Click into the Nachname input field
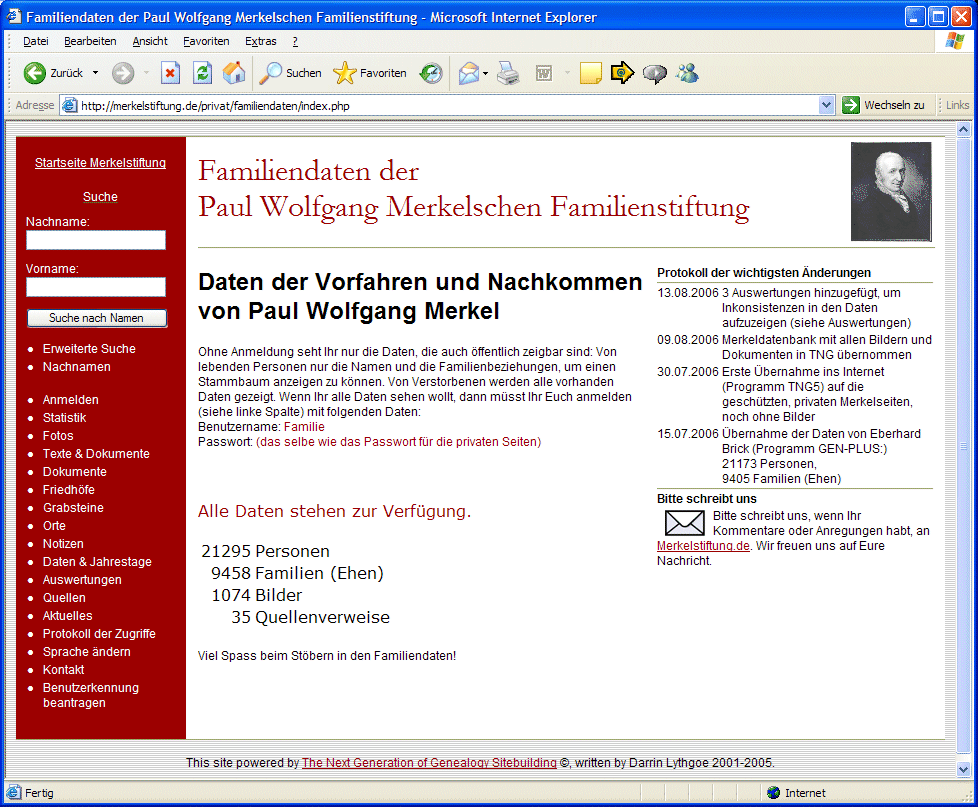The width and height of the screenshot is (978, 807). pyautogui.click(x=96, y=240)
